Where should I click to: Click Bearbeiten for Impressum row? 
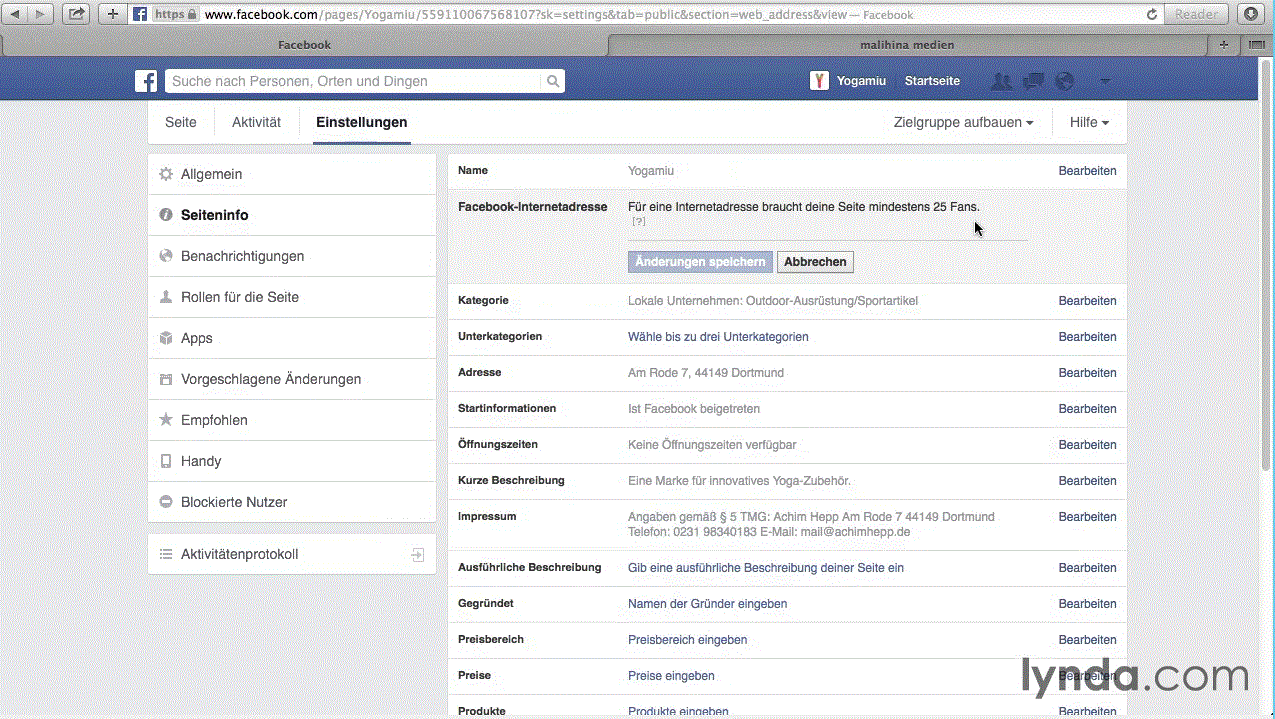[x=1087, y=517]
